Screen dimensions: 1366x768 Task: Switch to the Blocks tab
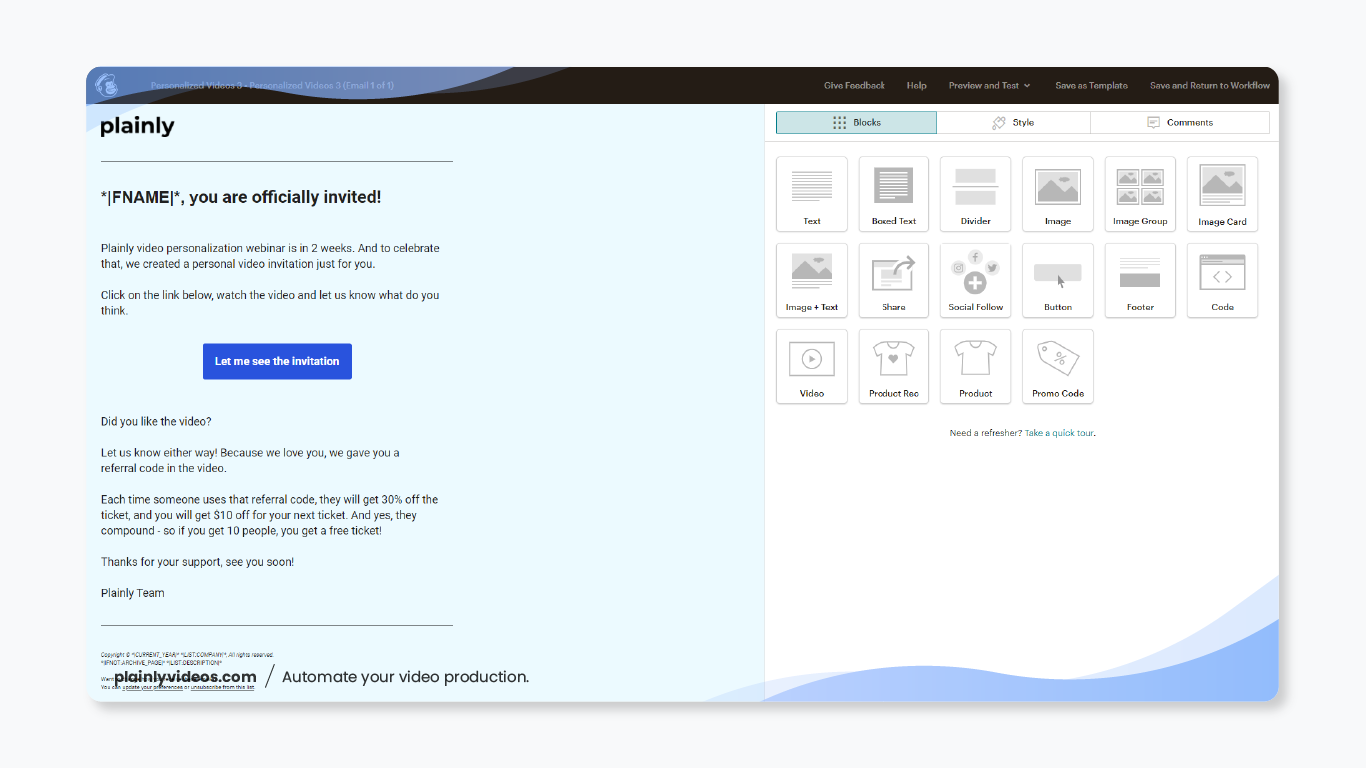point(856,123)
